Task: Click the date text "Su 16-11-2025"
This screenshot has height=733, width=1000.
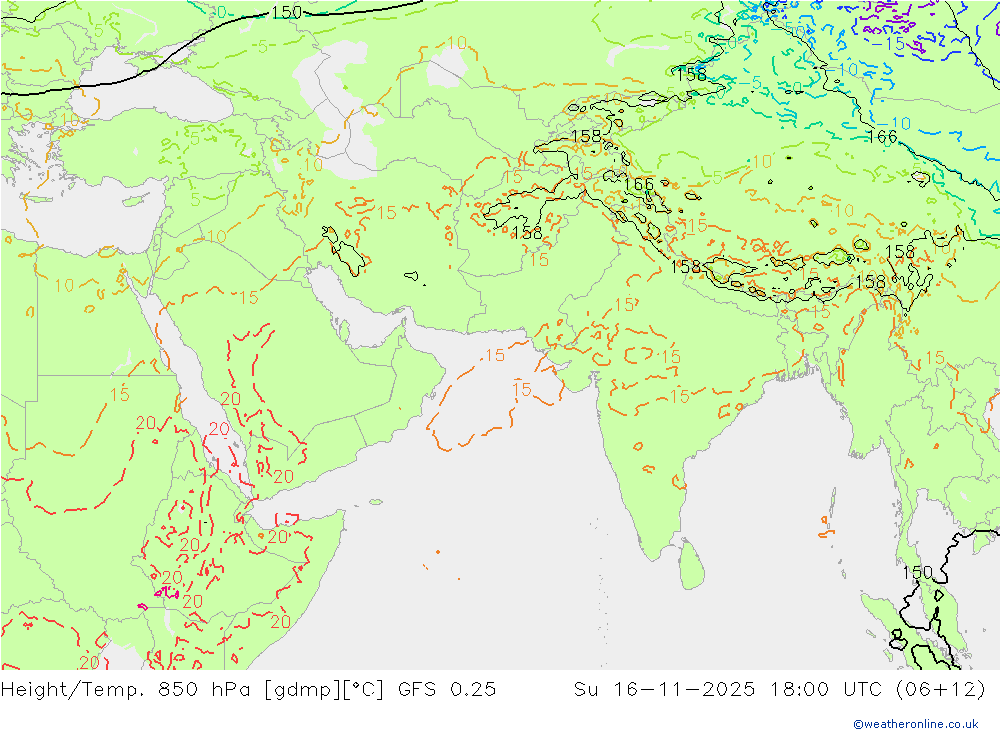Action: tap(664, 689)
